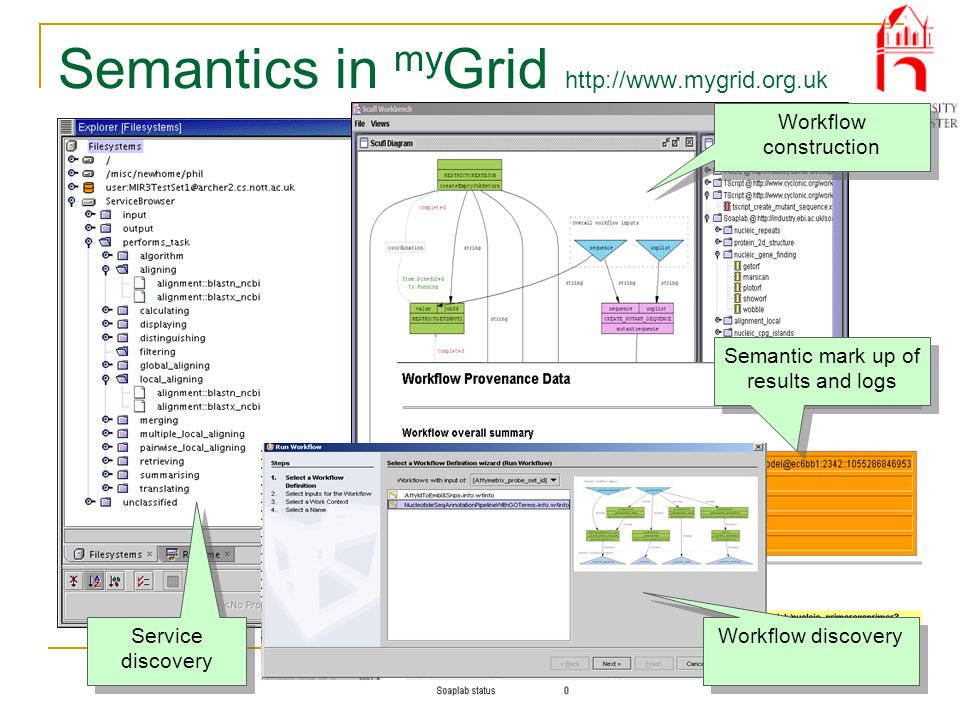Select the /misc/newhome/phil filesystem entry
This screenshot has width=960, height=720.
154,174
